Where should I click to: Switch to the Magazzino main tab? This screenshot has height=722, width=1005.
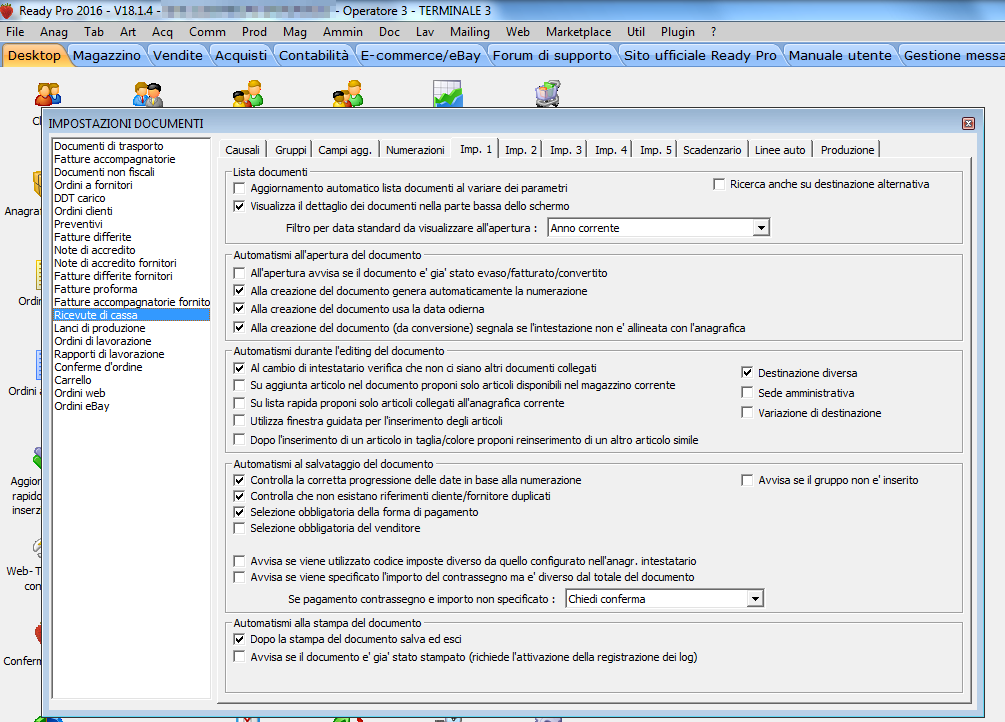click(106, 56)
